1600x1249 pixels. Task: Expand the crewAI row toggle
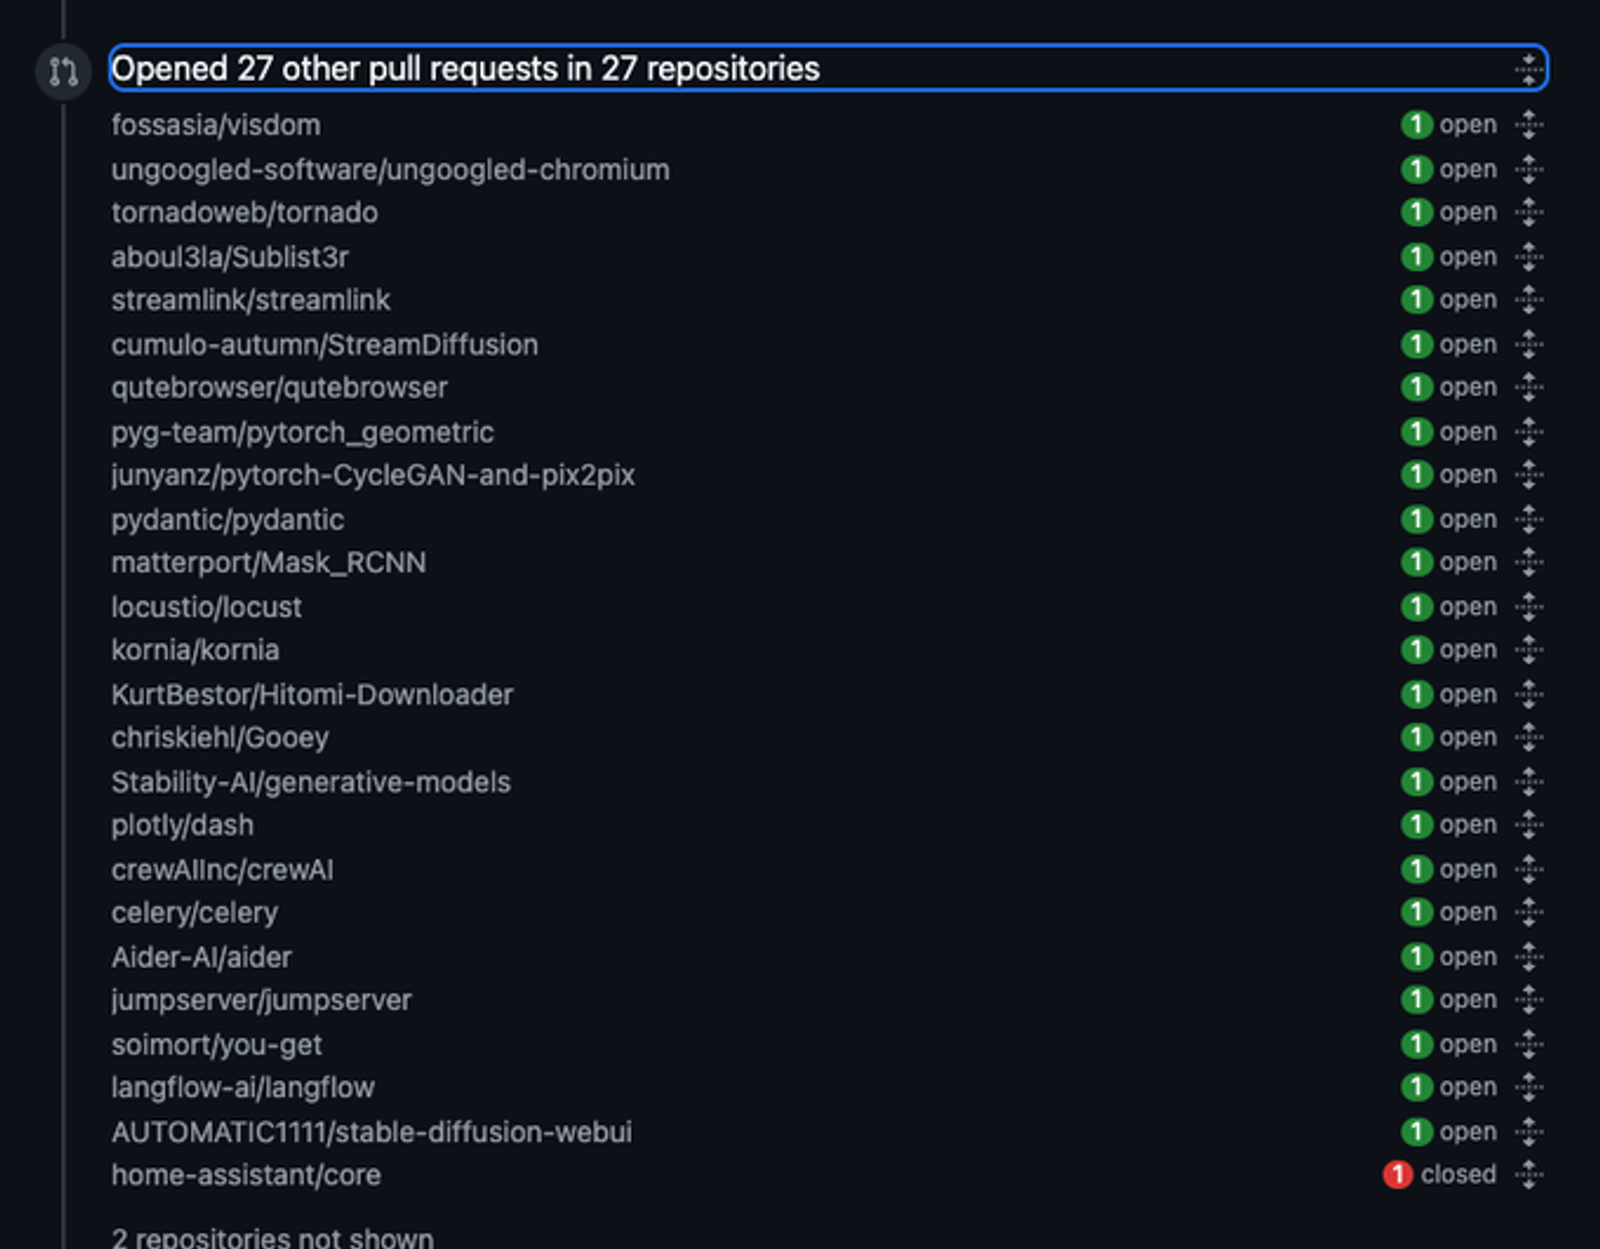pyautogui.click(x=1528, y=870)
